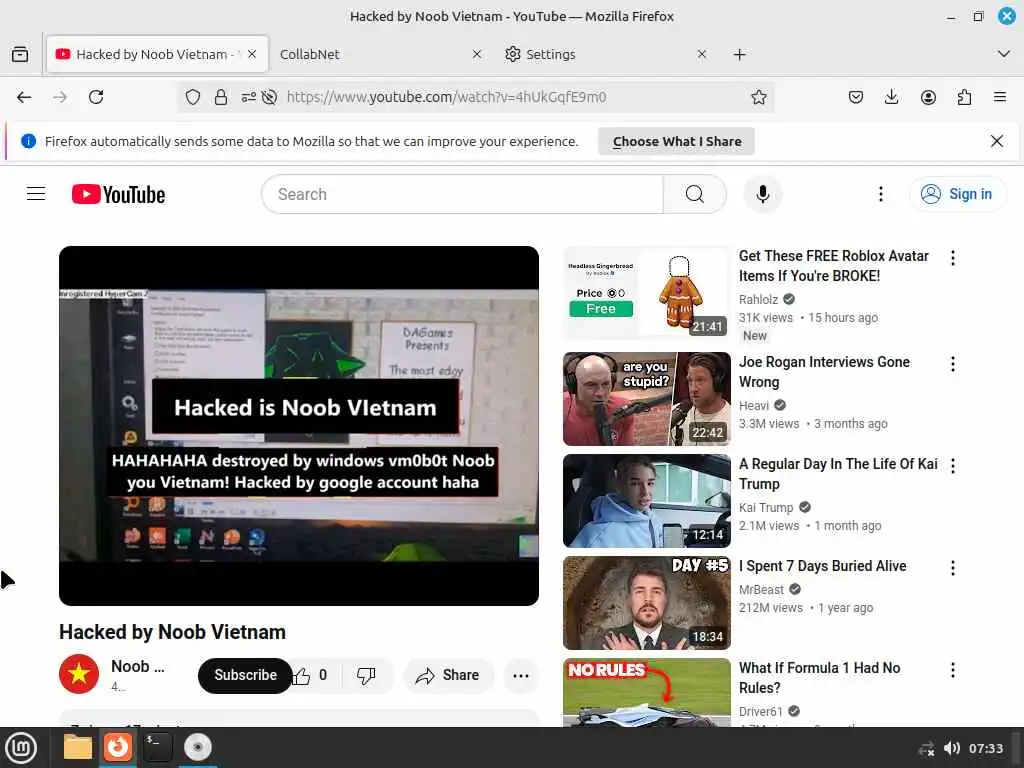
Task: Open Joe Rogan Interviews thumbnail
Action: click(x=647, y=399)
